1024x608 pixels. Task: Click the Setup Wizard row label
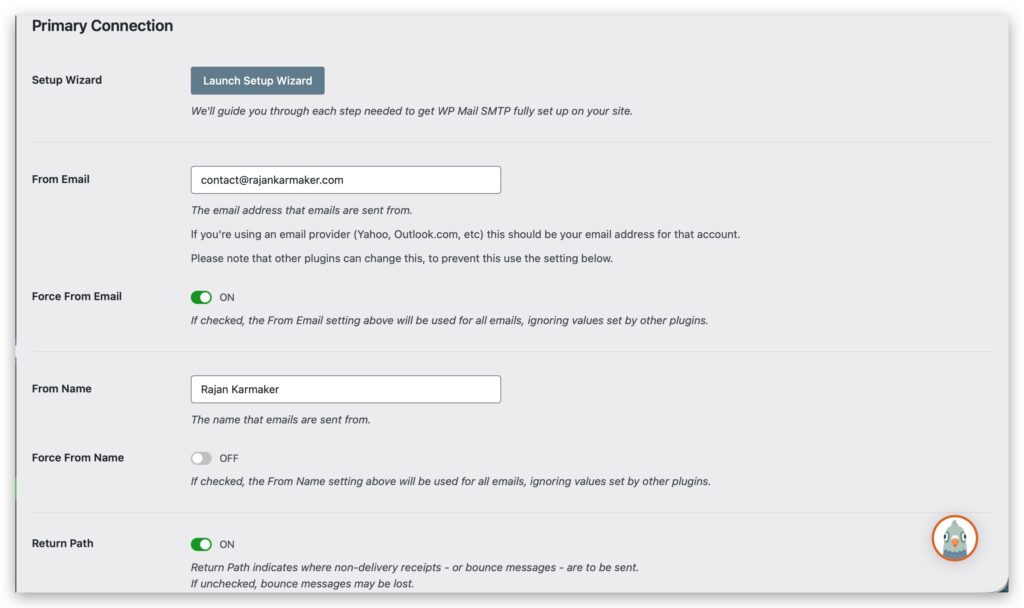[x=67, y=80]
